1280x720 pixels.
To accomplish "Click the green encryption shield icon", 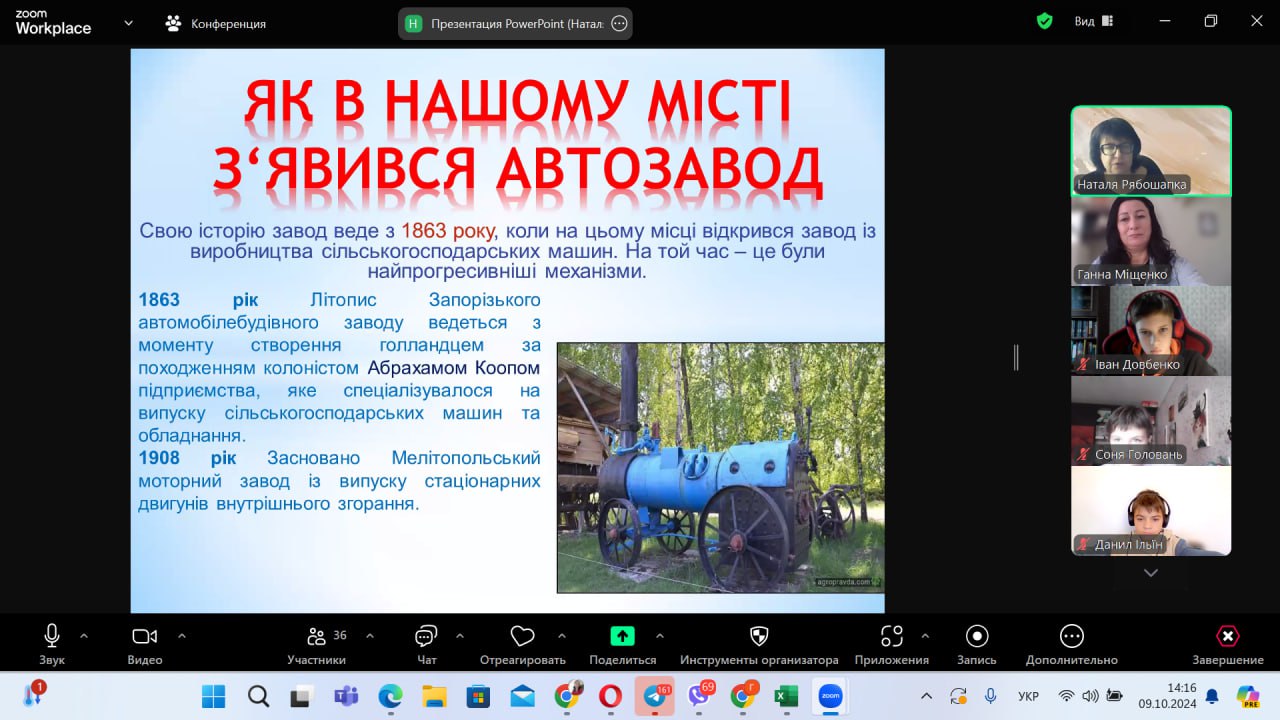I will pos(1045,21).
